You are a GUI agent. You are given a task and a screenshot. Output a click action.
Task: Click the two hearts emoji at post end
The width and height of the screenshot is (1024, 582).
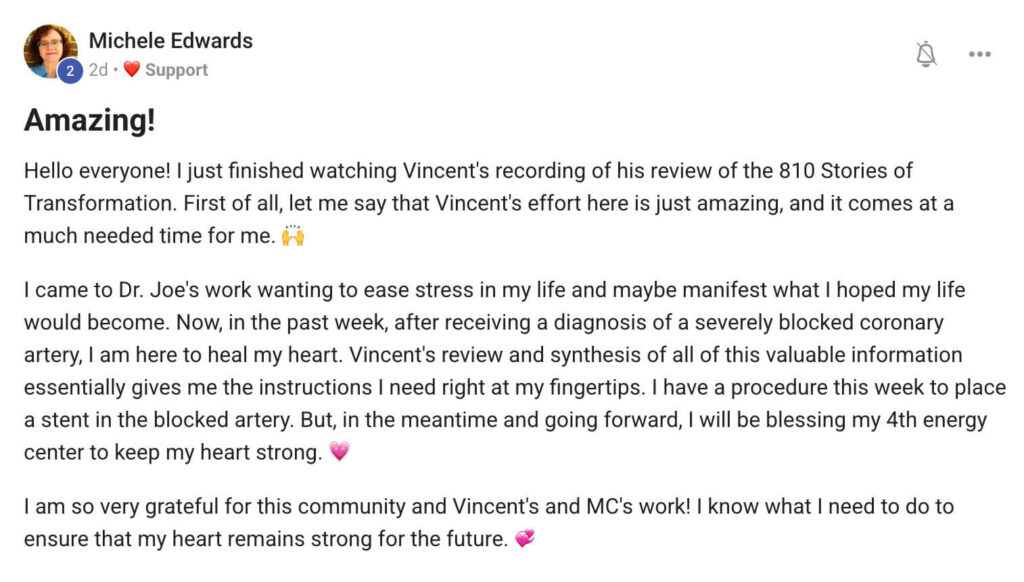coord(525,538)
